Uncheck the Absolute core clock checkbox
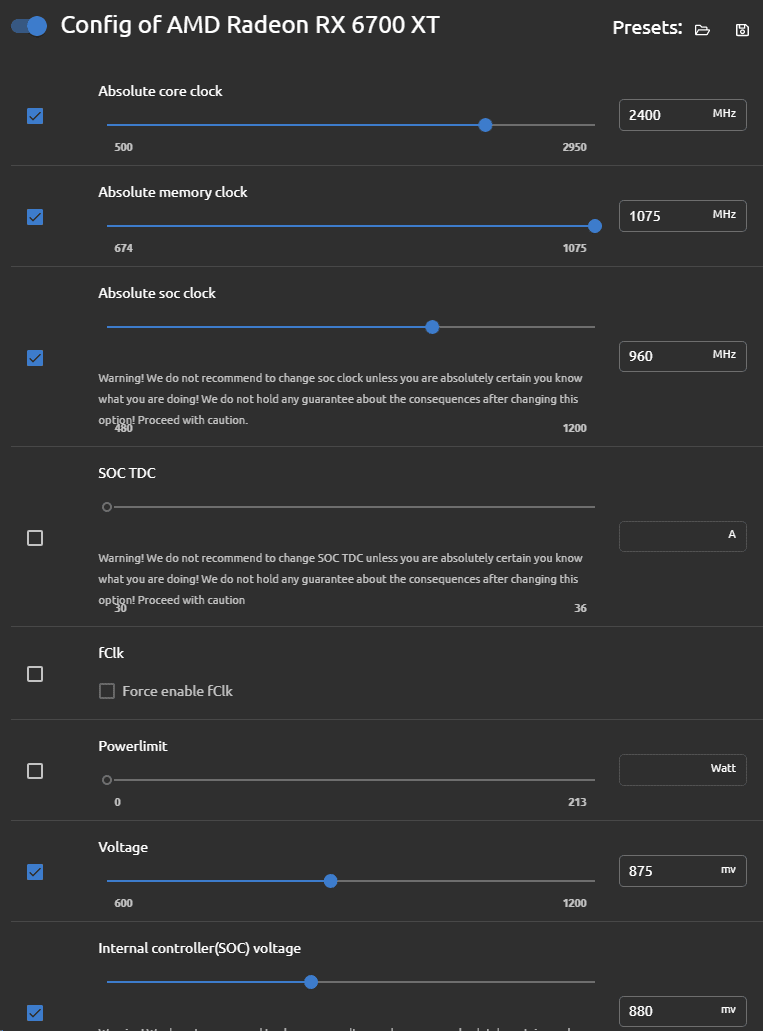The width and height of the screenshot is (763, 1031). click(x=35, y=116)
